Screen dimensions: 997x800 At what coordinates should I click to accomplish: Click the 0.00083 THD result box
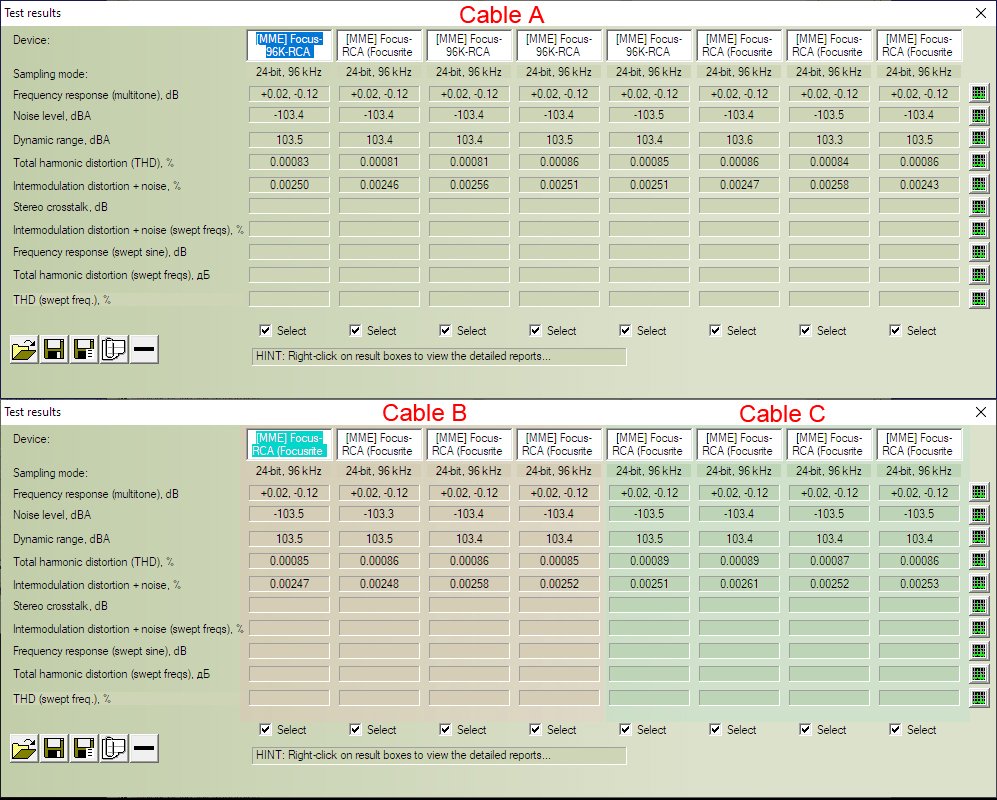(x=289, y=162)
